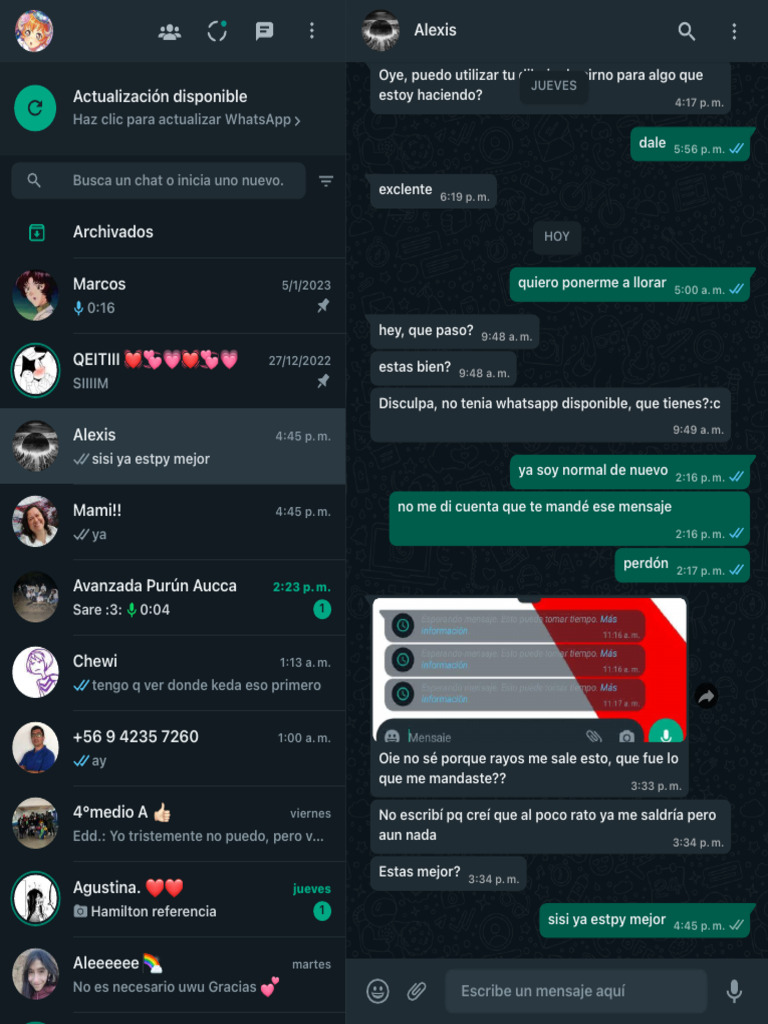Forward the shared screenshot image
This screenshot has width=768, height=1024.
pyautogui.click(x=706, y=696)
